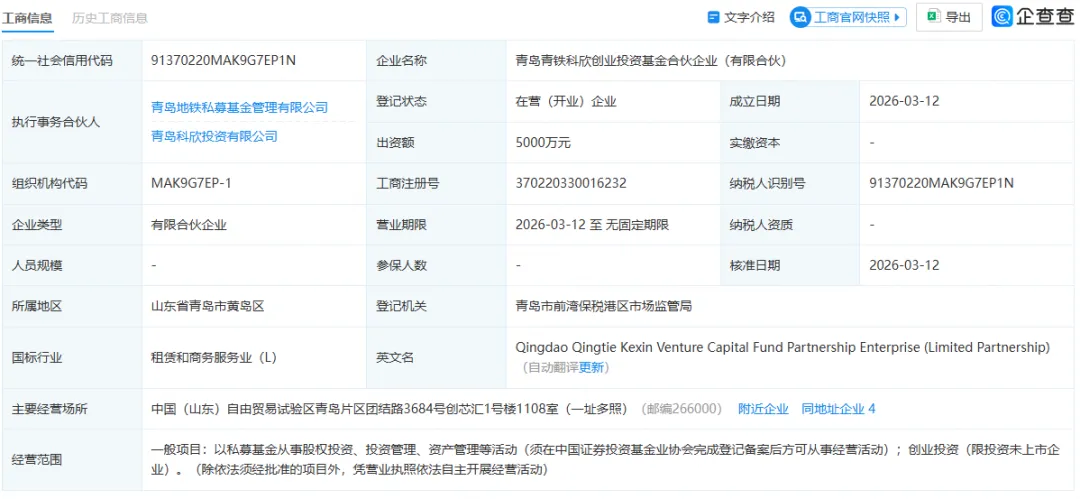Click 更新 link under English name

coord(591,368)
